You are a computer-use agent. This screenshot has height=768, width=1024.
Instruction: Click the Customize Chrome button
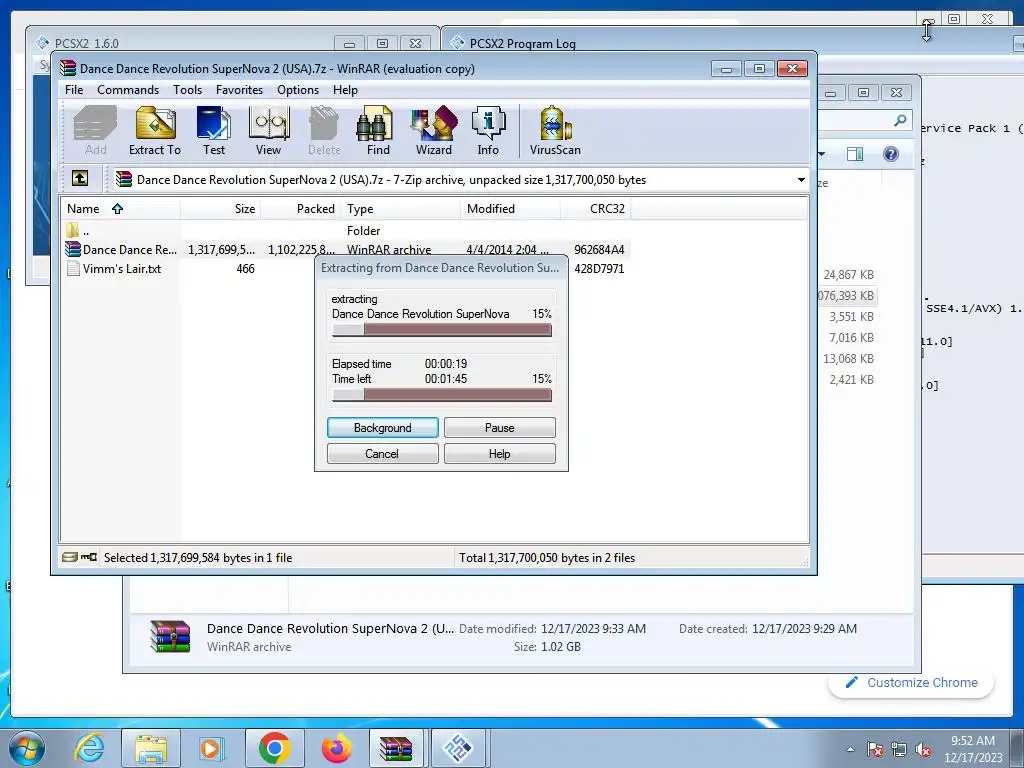[x=912, y=682]
